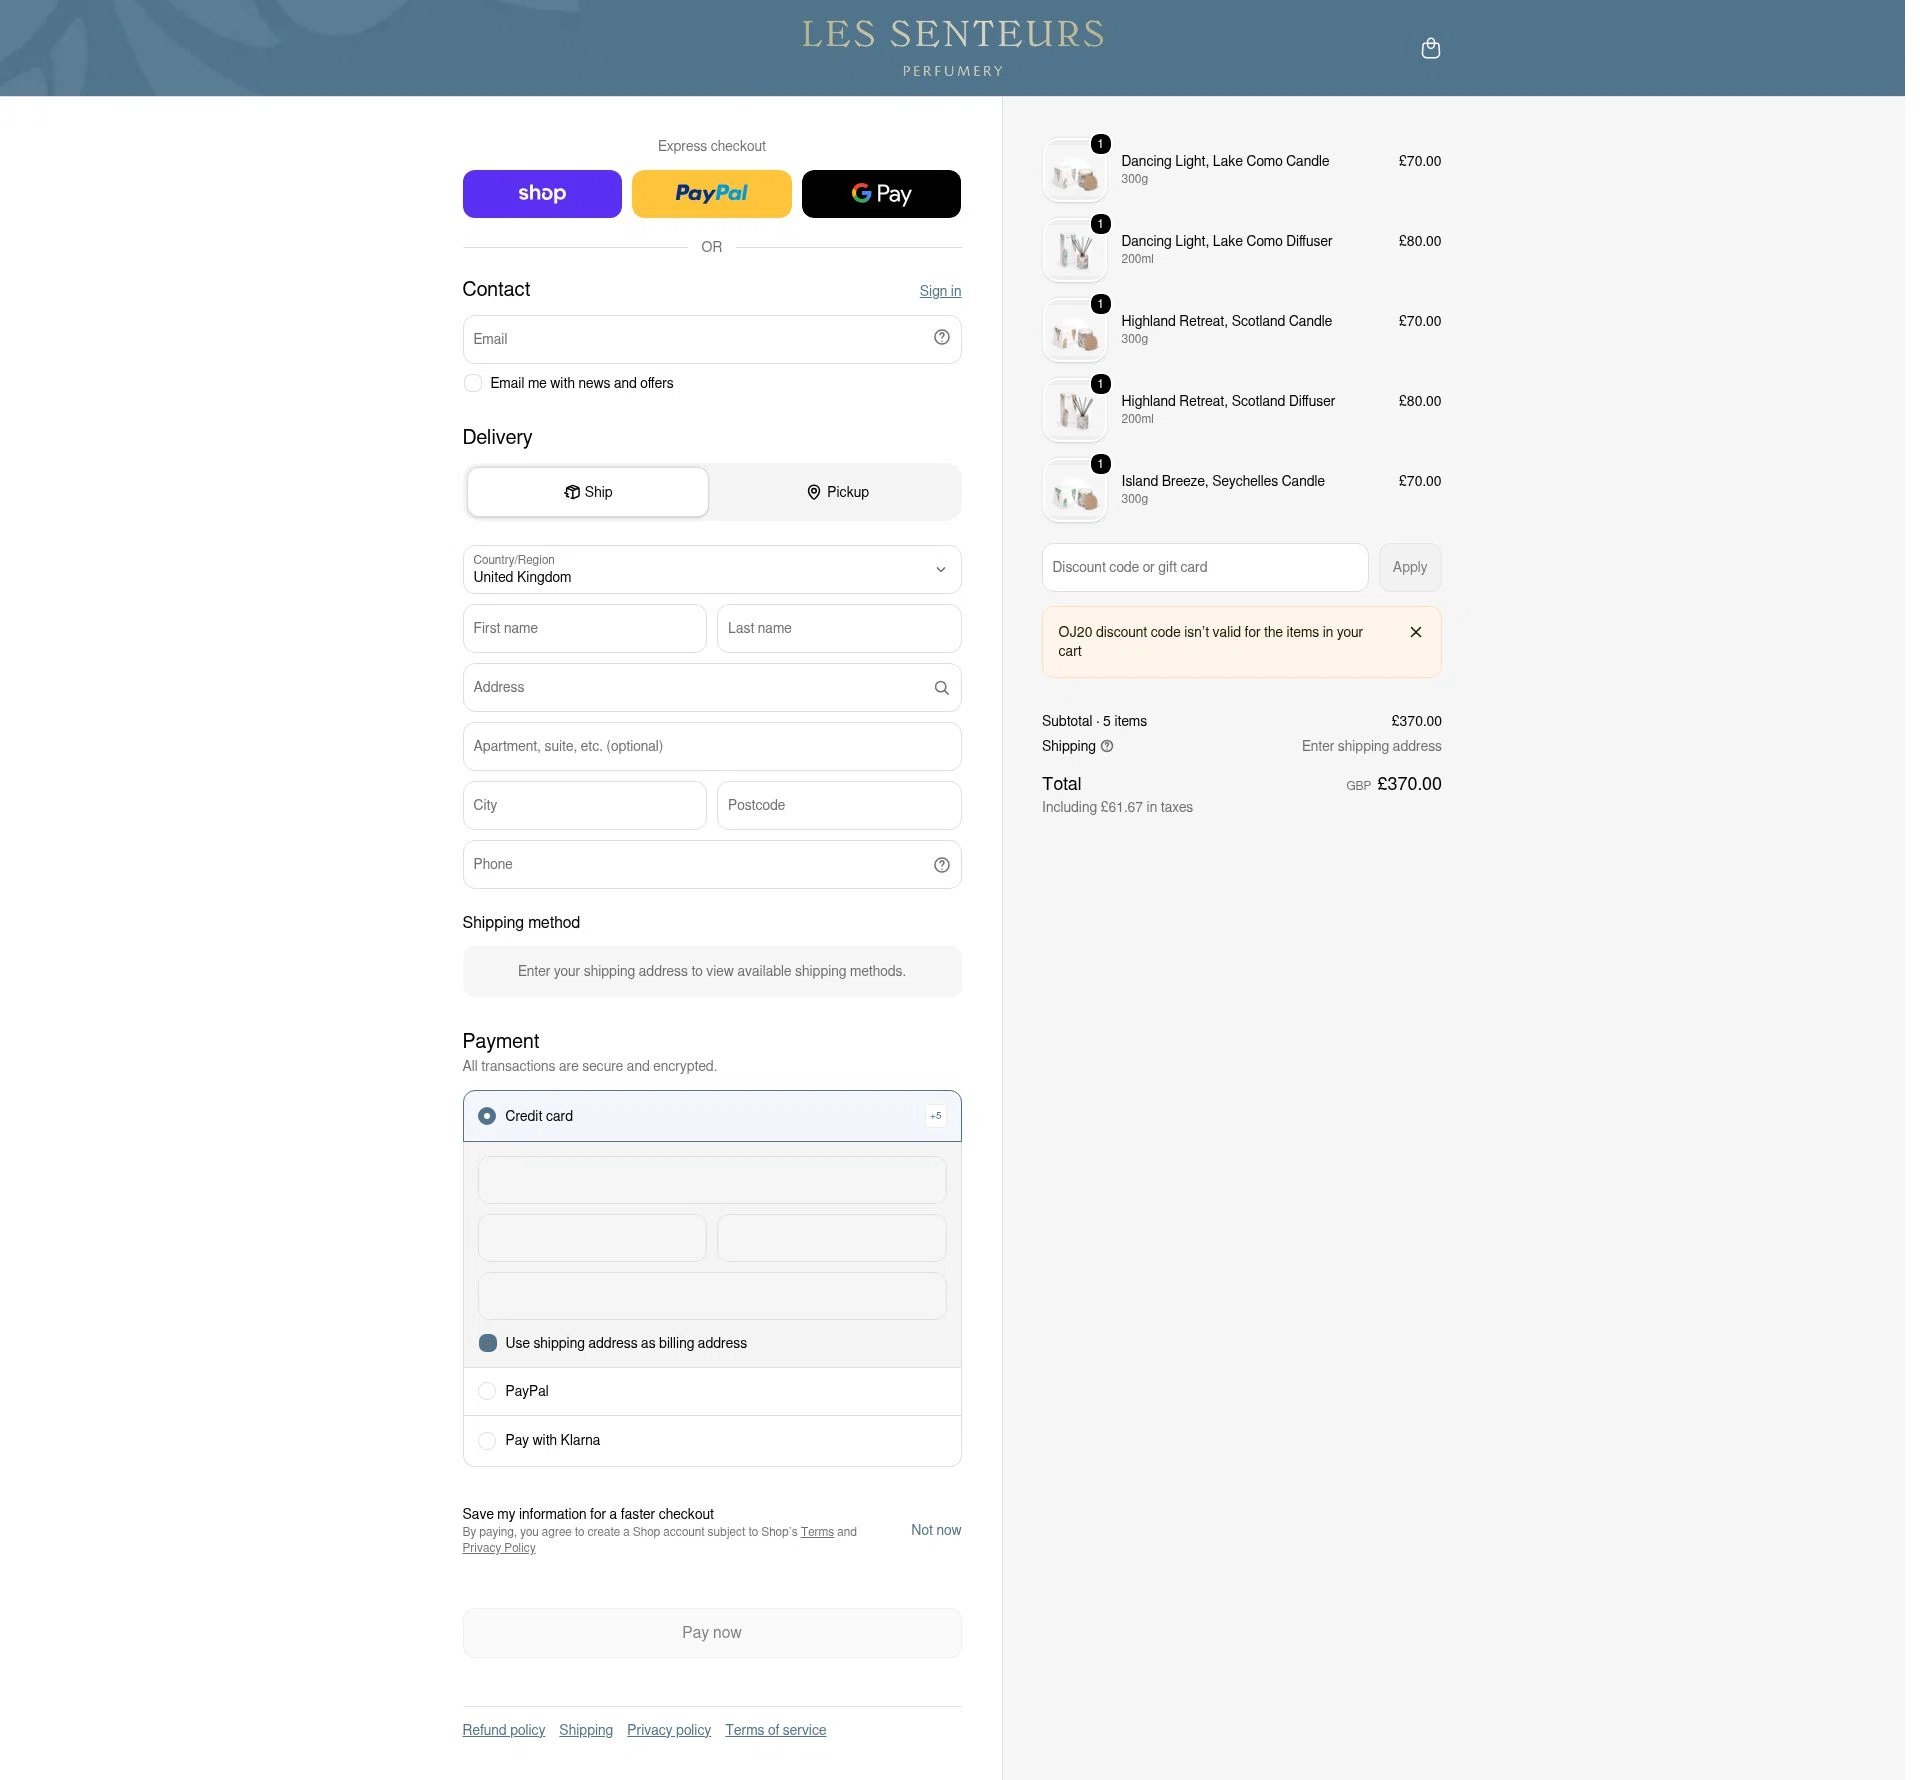Click the Highland Retreat, Scotland Diffuser name
The width and height of the screenshot is (1920, 1780).
1228,401
